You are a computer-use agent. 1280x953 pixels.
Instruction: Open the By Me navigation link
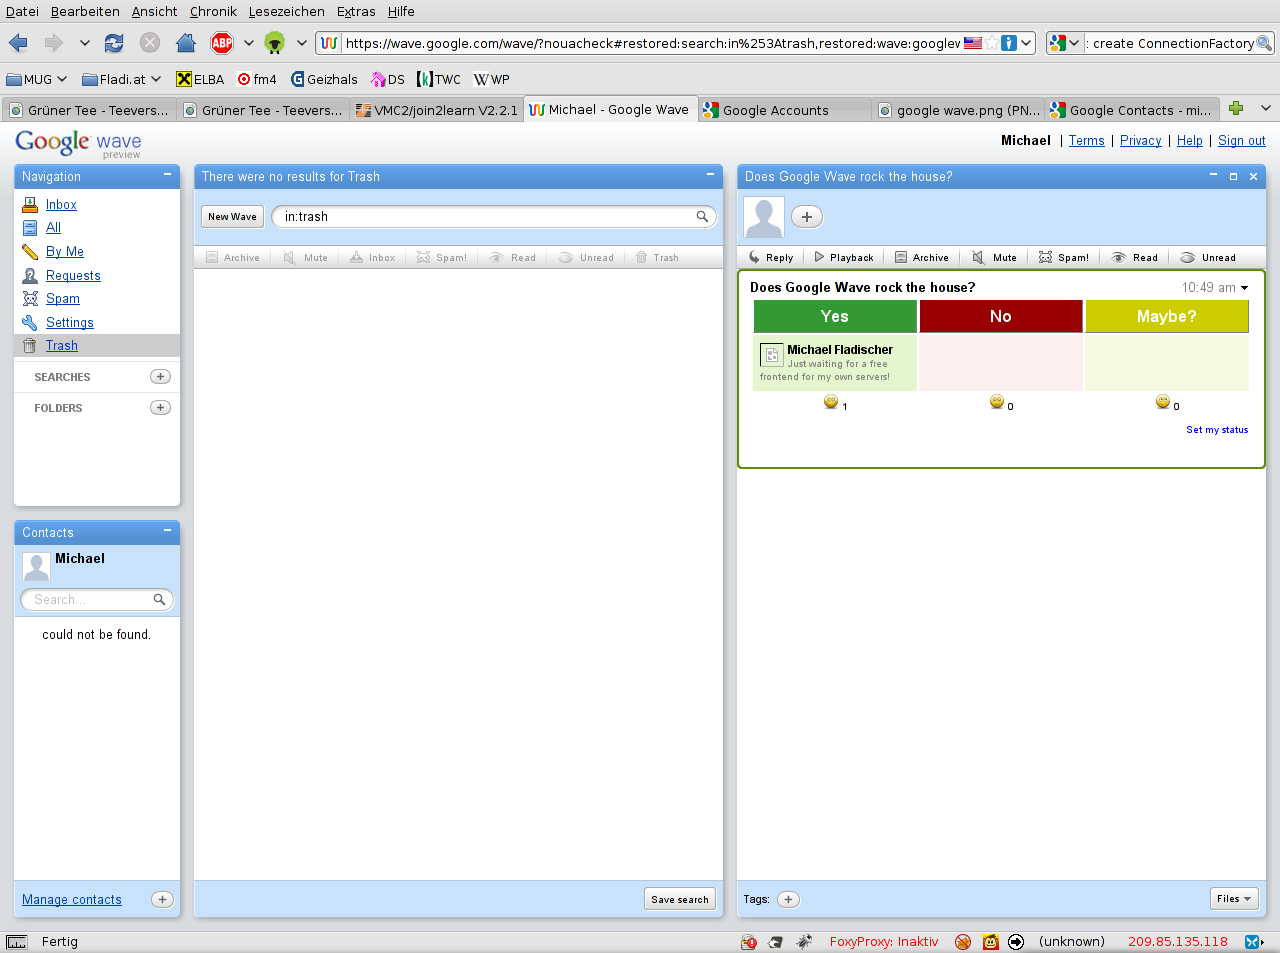pos(65,251)
